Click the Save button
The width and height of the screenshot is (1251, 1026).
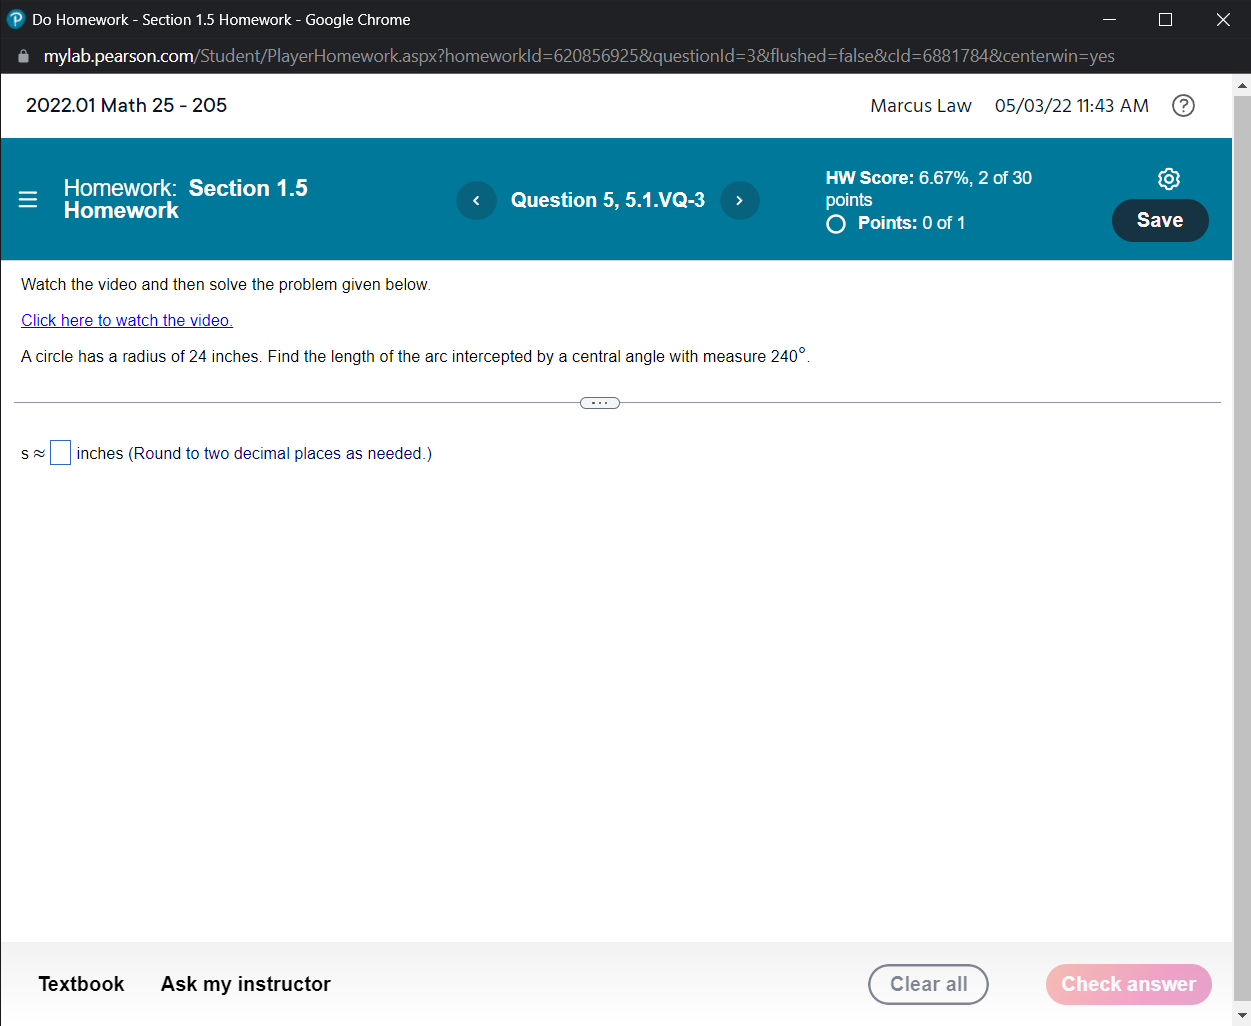pyautogui.click(x=1160, y=220)
